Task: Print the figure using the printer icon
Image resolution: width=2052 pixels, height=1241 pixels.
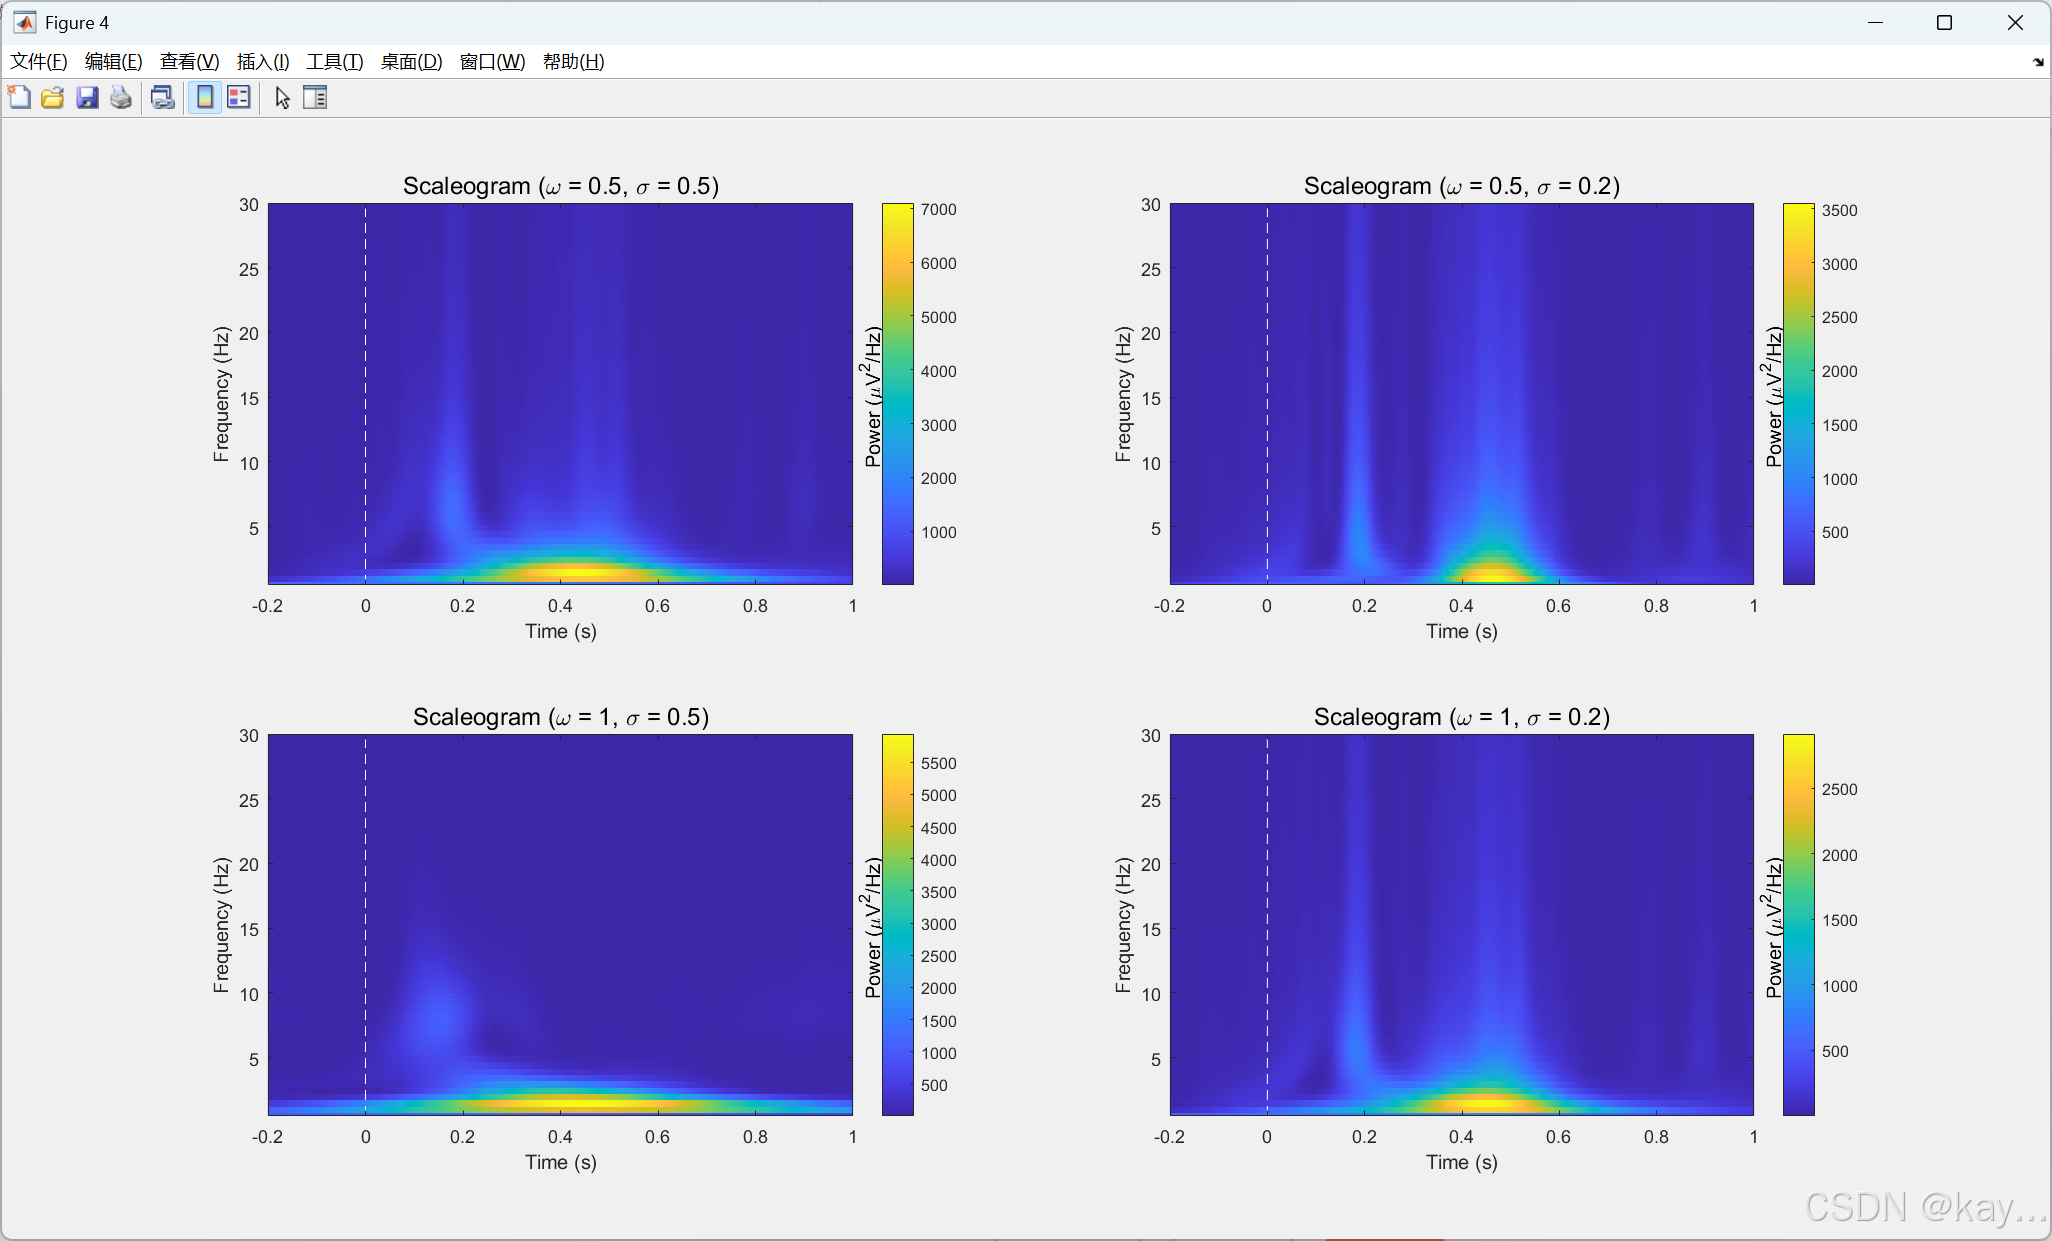Action: pos(121,97)
